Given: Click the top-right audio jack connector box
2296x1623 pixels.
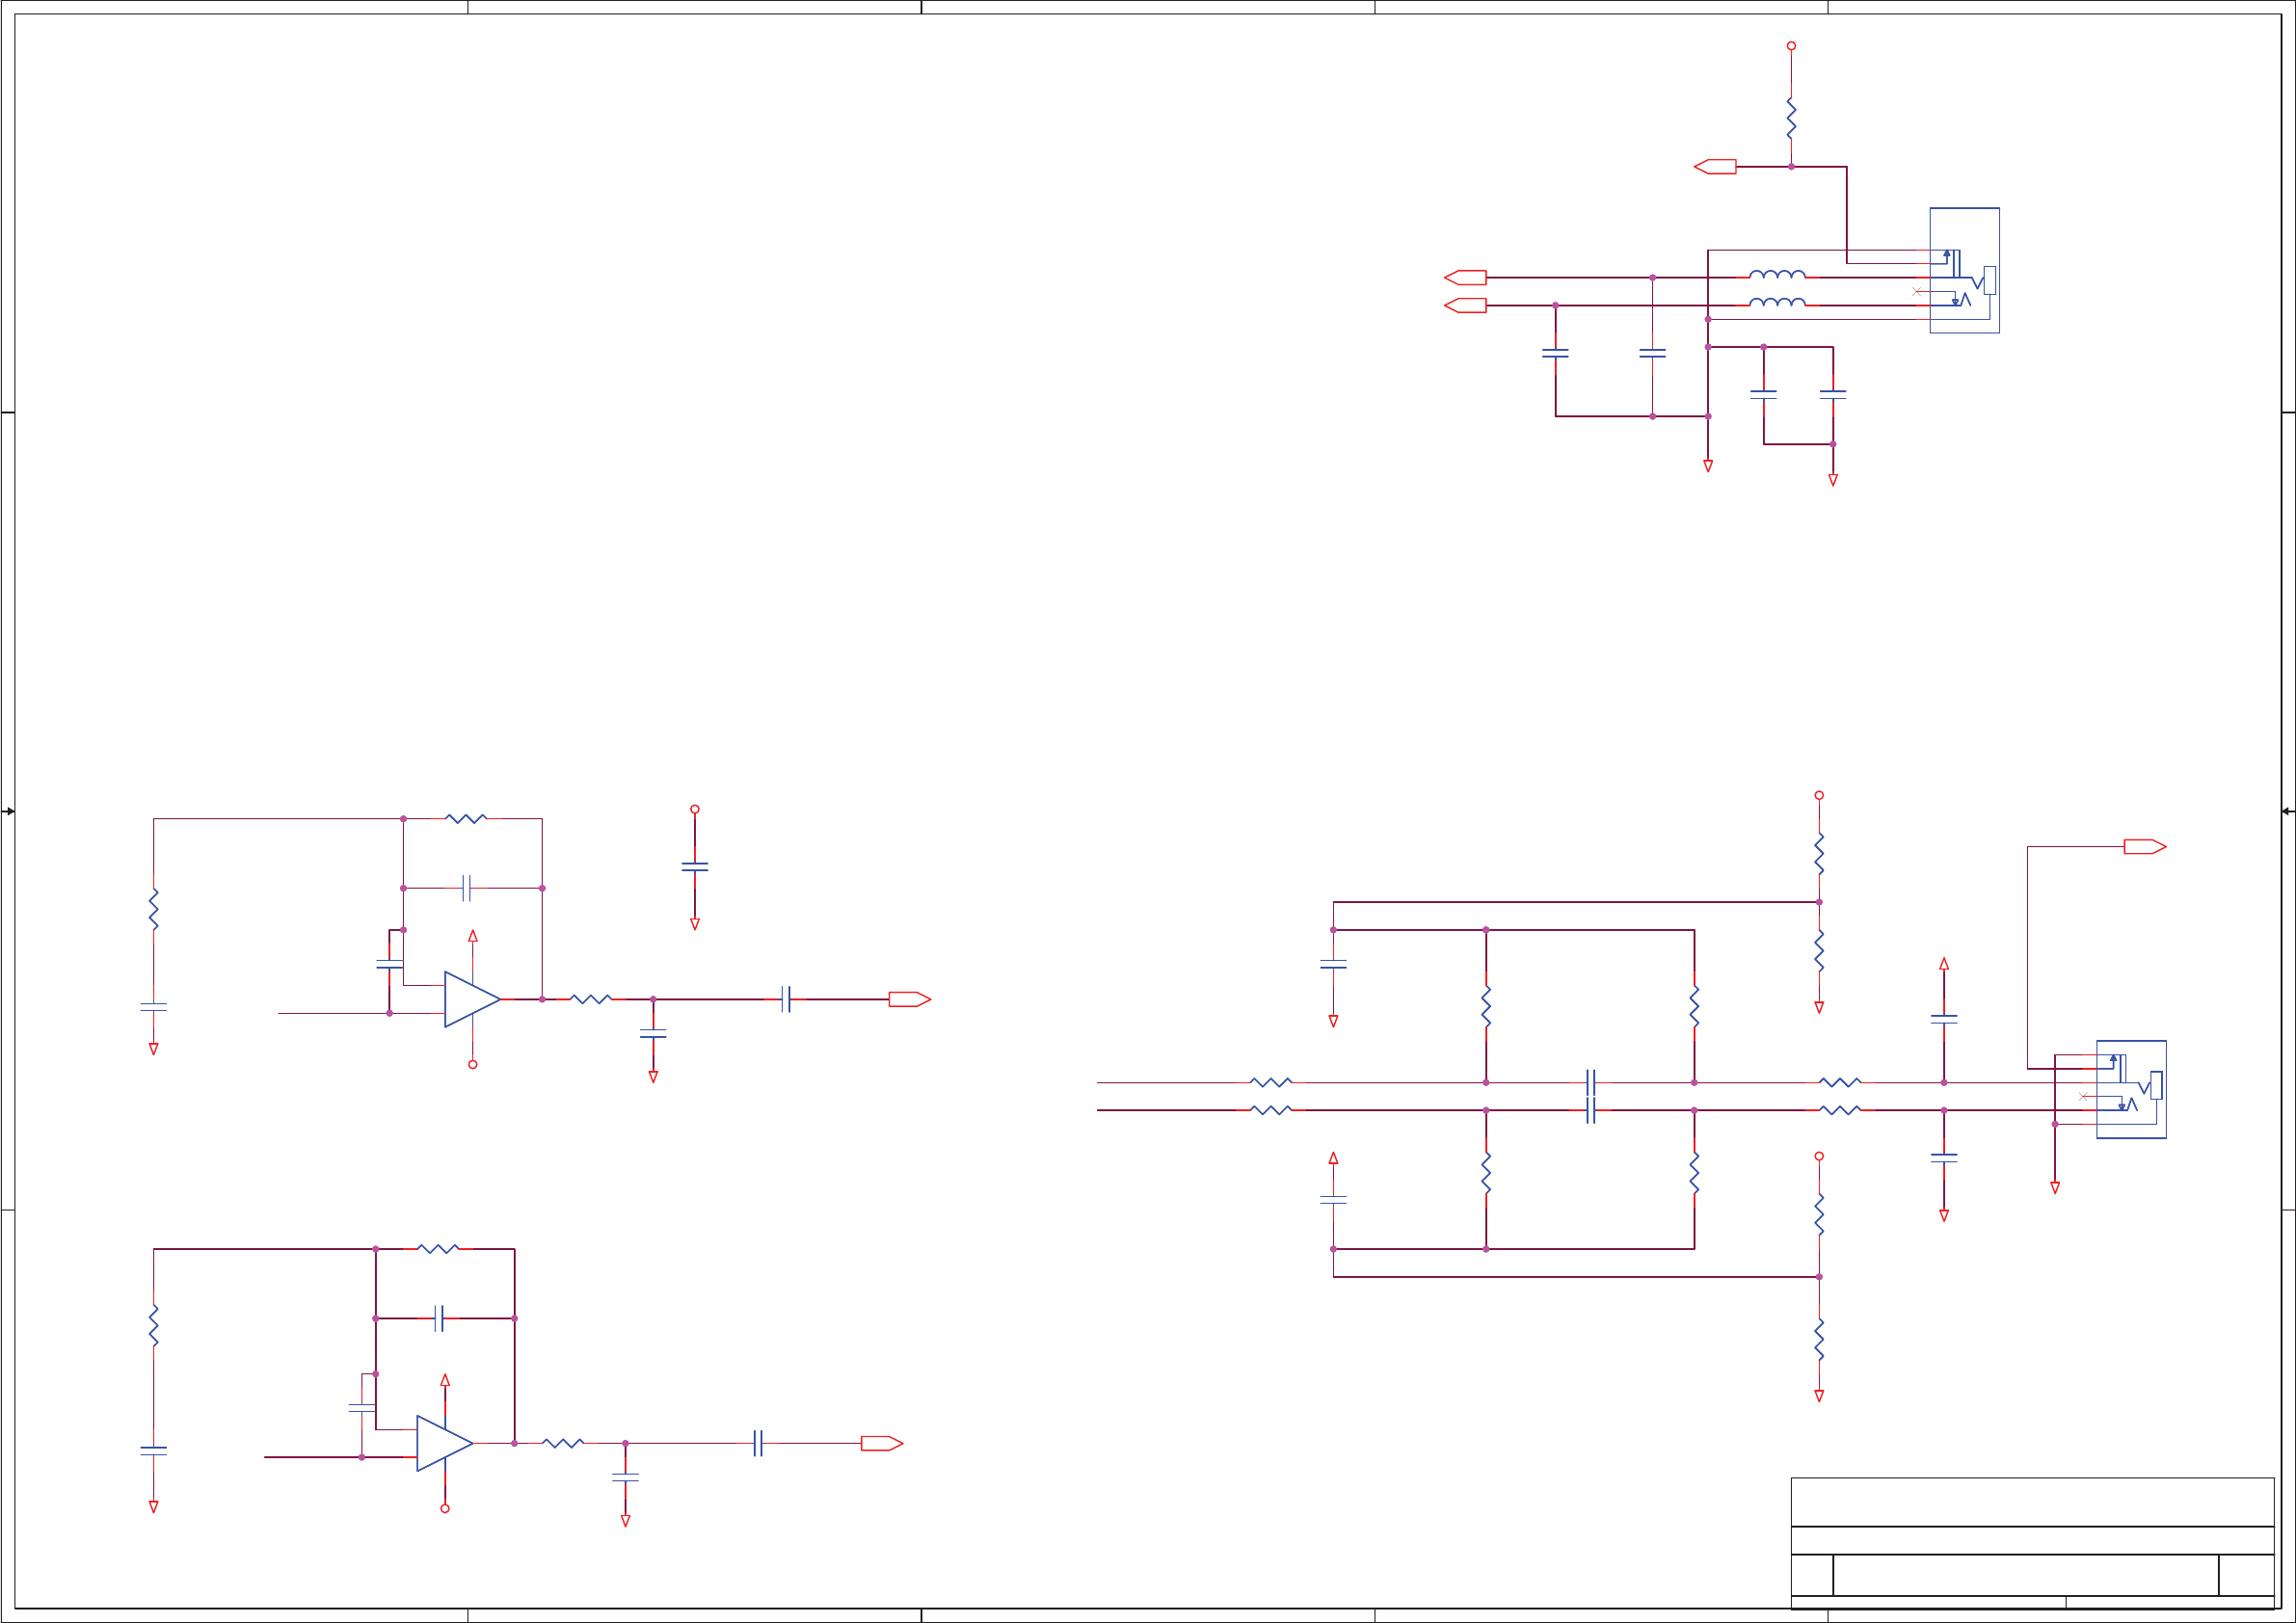Looking at the screenshot, I should point(1964,270).
